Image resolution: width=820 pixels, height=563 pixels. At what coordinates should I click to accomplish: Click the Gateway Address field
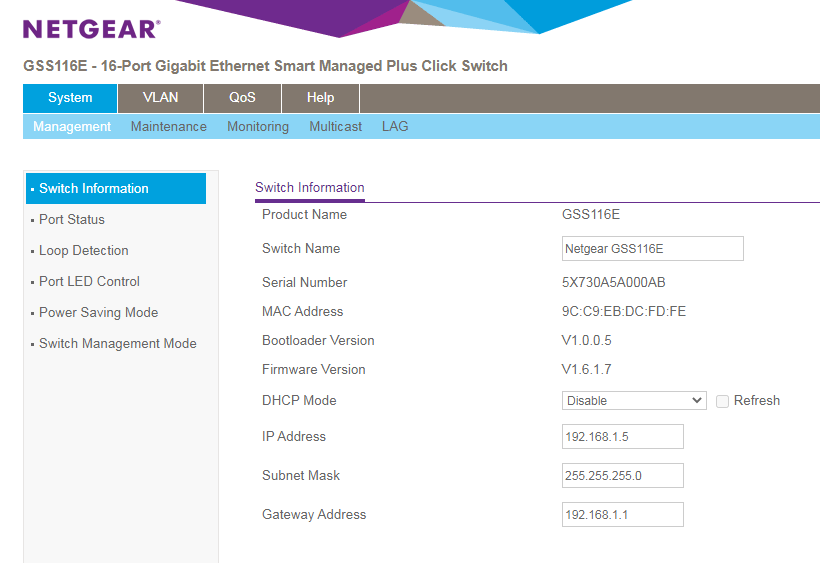click(622, 515)
